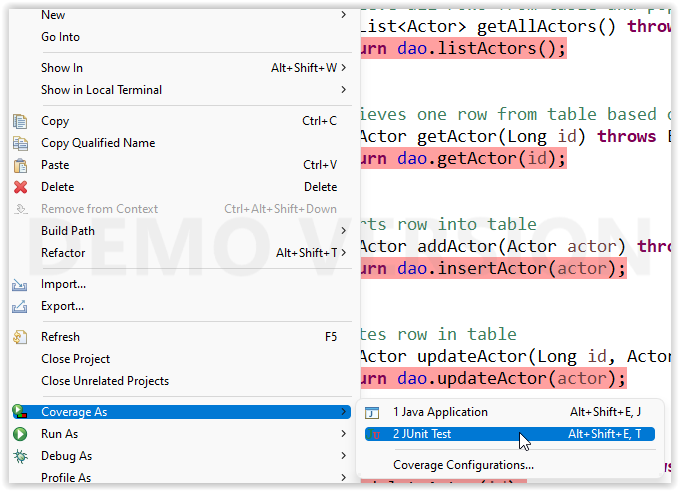Open the Refactor submenu arrow
Screen dimensions: 679x491
(x=343, y=253)
